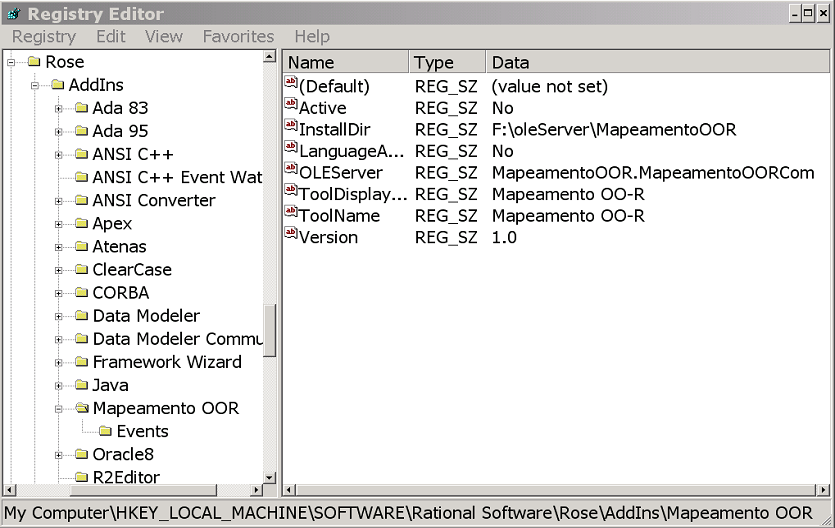Click the string icon beside Active
This screenshot has width=835, height=528.
pyautogui.click(x=291, y=104)
